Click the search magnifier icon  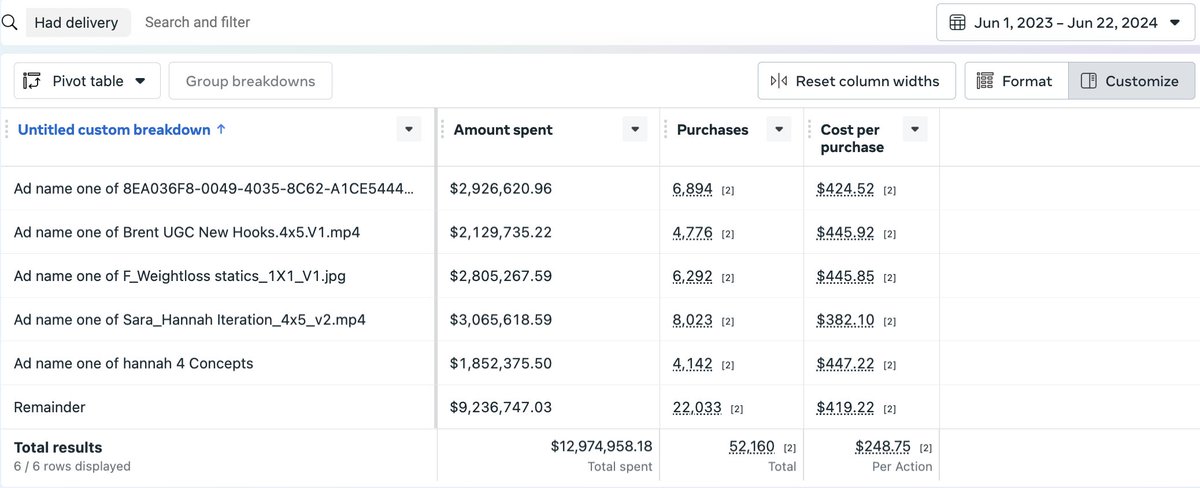pos(9,22)
